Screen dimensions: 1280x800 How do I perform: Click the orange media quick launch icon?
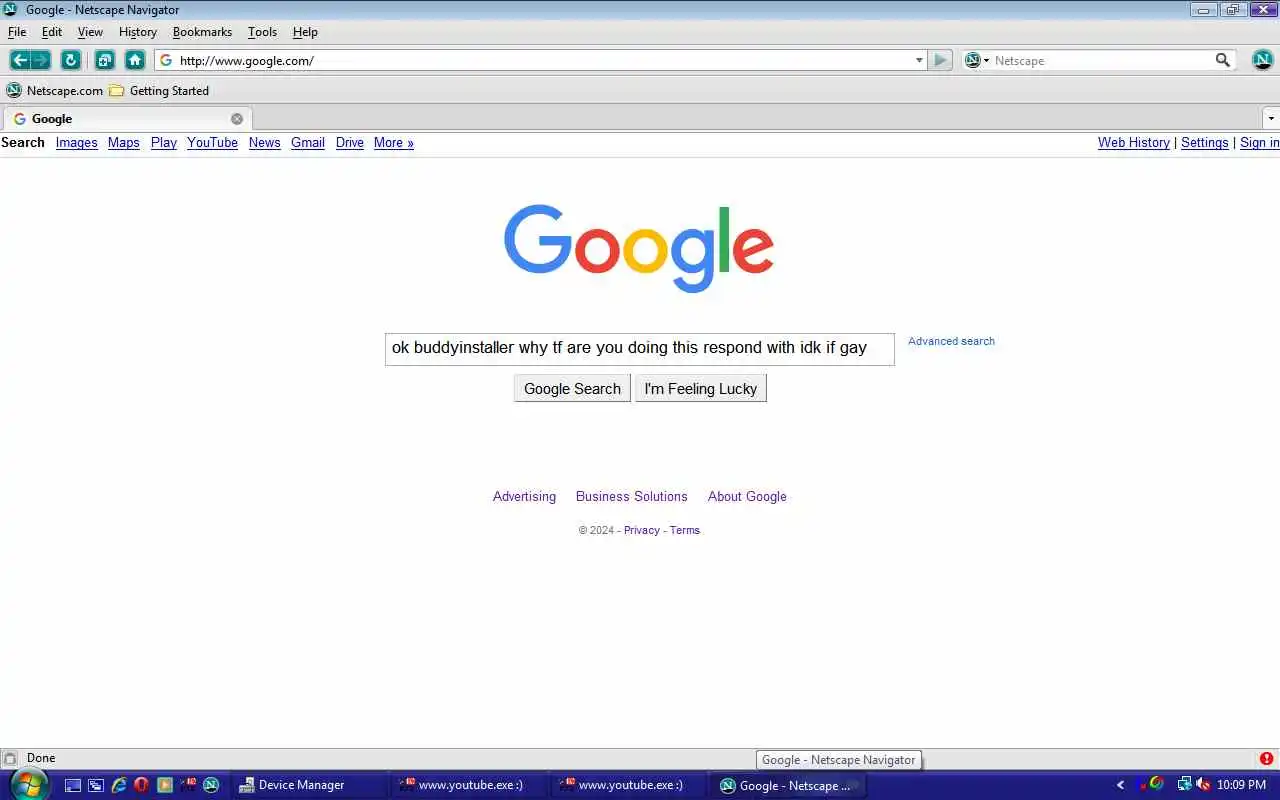pos(165,785)
